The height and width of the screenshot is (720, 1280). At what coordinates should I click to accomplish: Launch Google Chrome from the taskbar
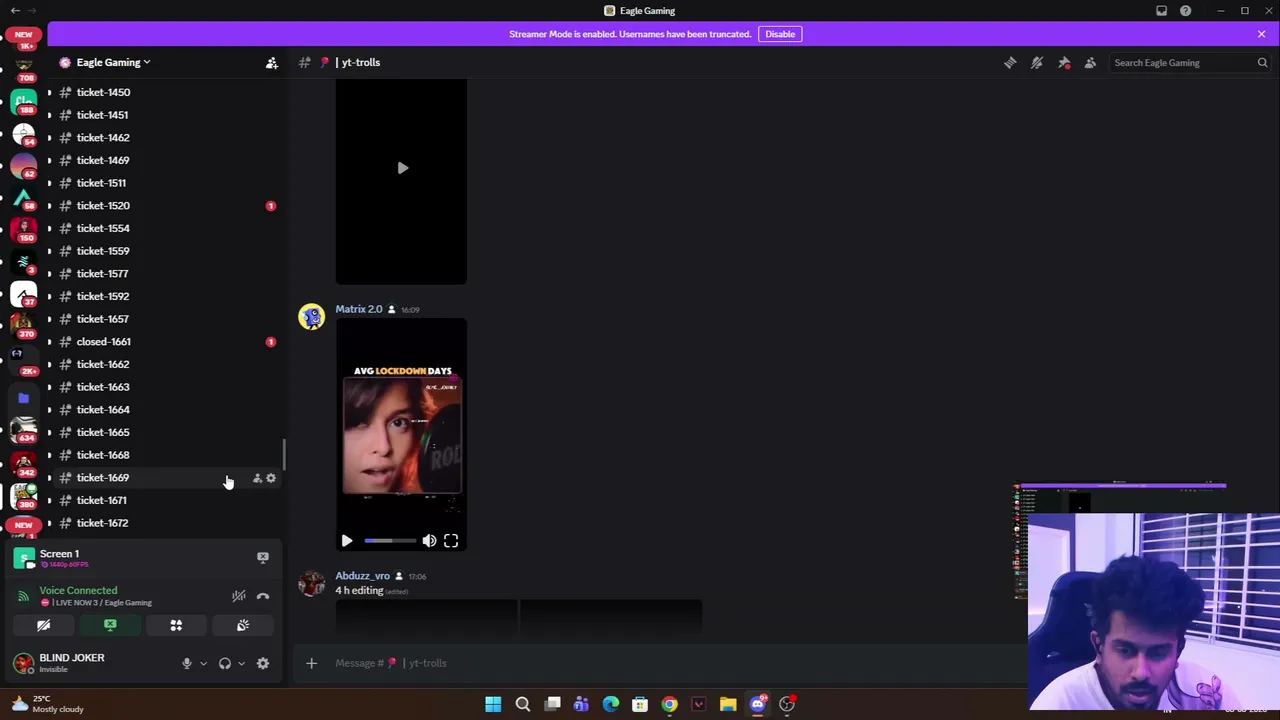tap(669, 704)
